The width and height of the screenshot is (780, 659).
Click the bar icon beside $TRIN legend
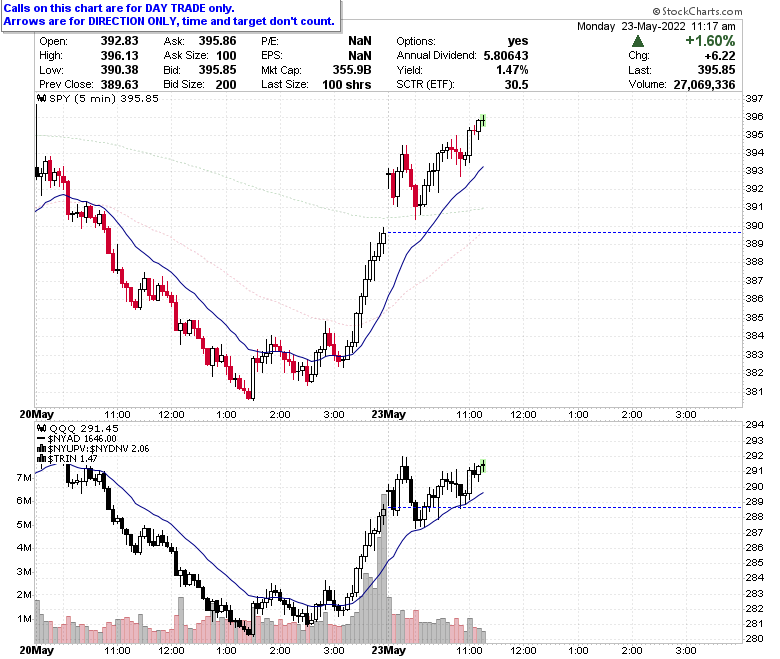point(42,459)
